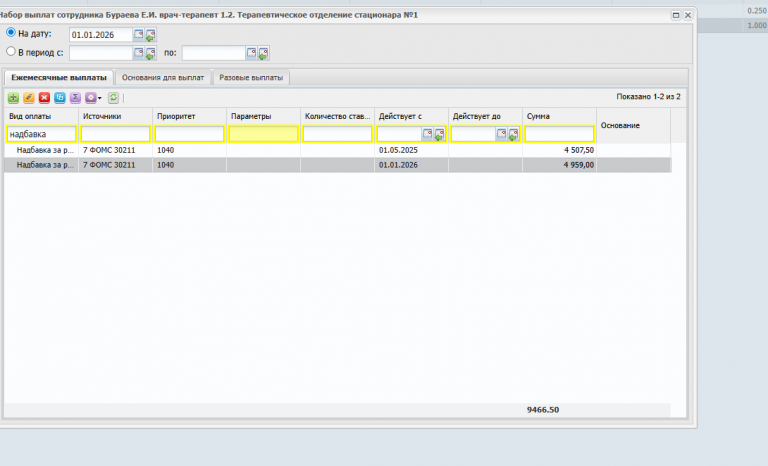Open the Разовые выплаты tab
This screenshot has width=768, height=466.
251,77
